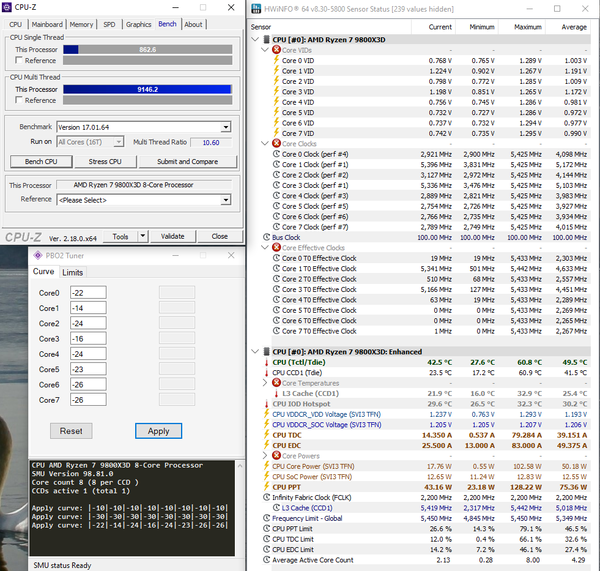Collapse the CPU [#0] AMD Ryzen 7 9800X3D group

click(x=255, y=39)
